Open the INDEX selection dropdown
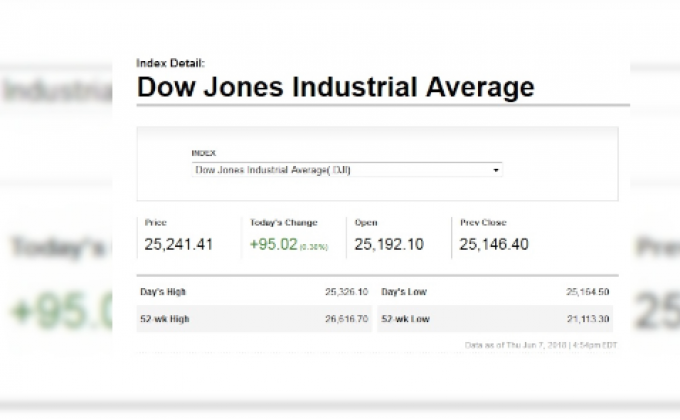This screenshot has height=420, width=680. coord(346,170)
